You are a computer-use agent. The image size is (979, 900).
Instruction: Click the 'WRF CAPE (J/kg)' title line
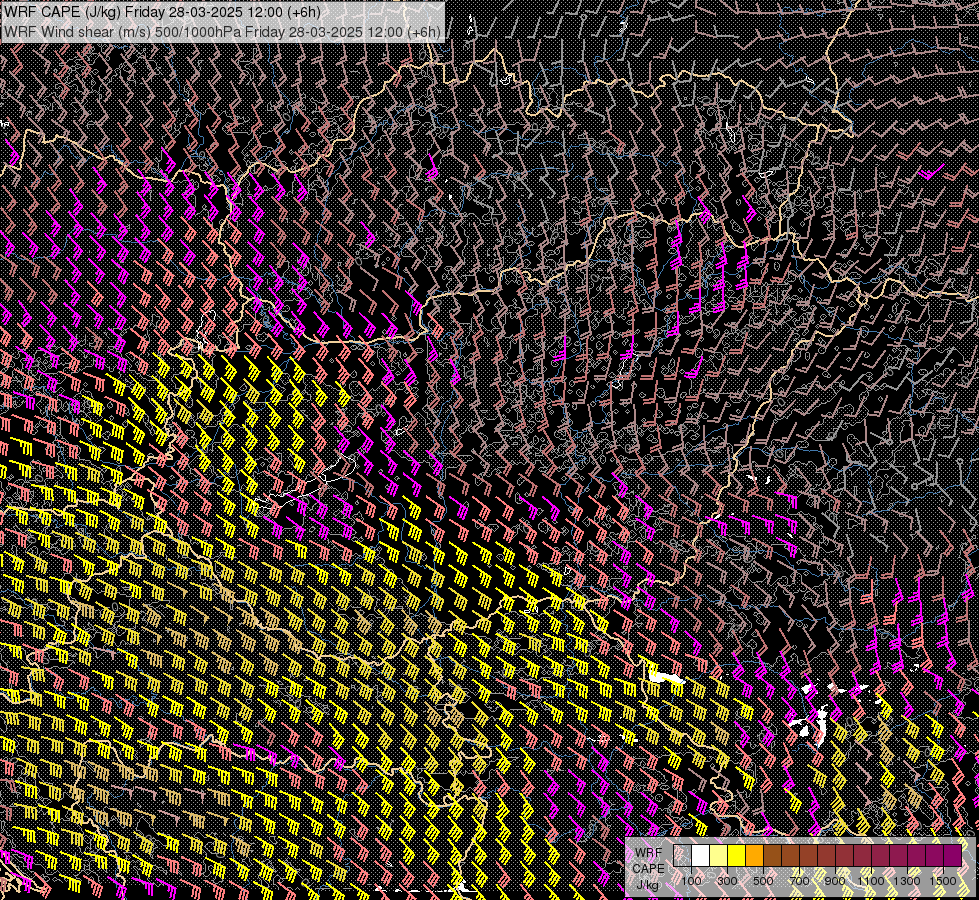click(162, 12)
